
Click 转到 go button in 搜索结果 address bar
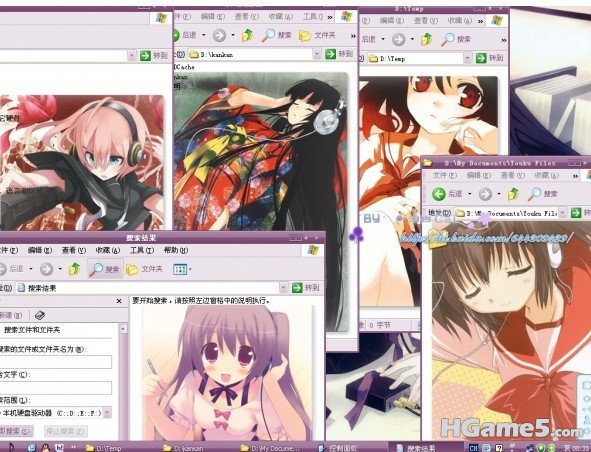306,288
